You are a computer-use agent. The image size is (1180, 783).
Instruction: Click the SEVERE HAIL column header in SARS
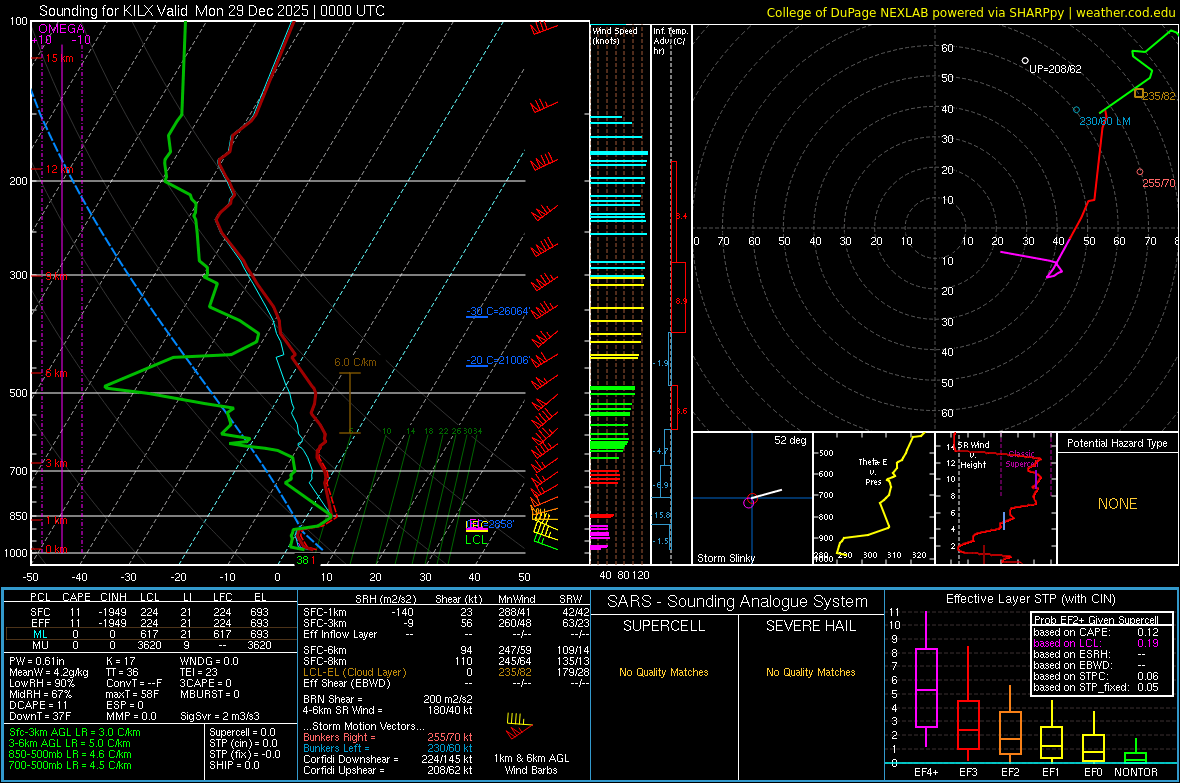[x=810, y=626]
